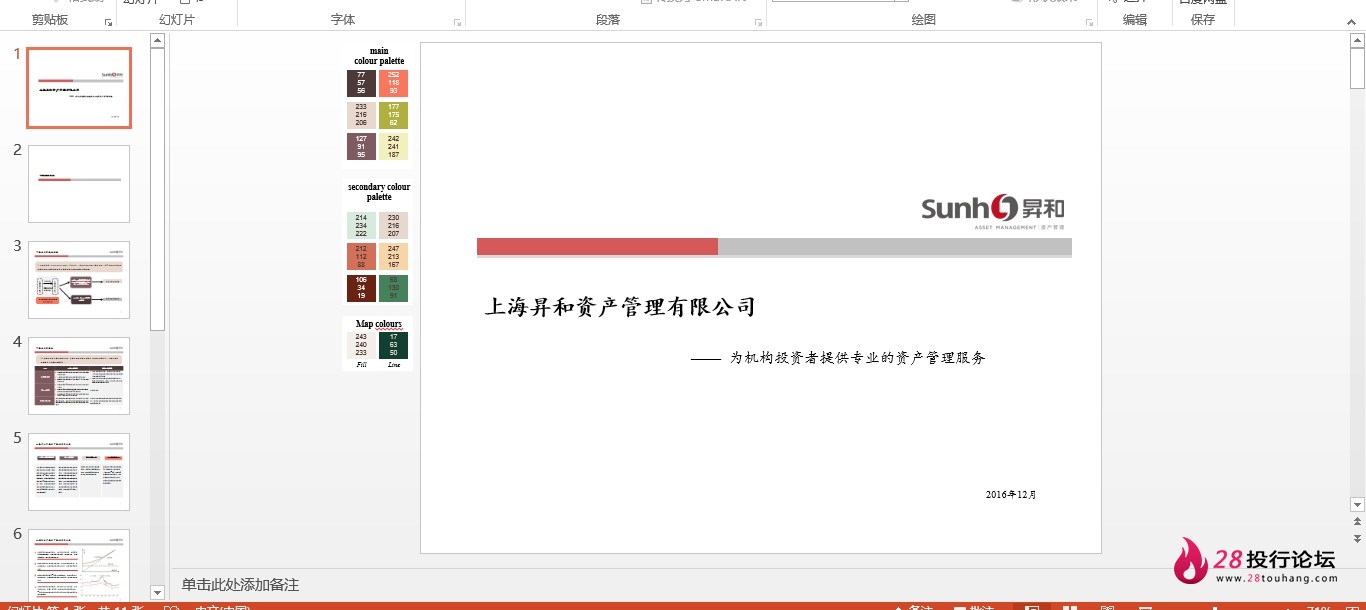
Task: Click the 'Map colours' heading
Action: 379,324
